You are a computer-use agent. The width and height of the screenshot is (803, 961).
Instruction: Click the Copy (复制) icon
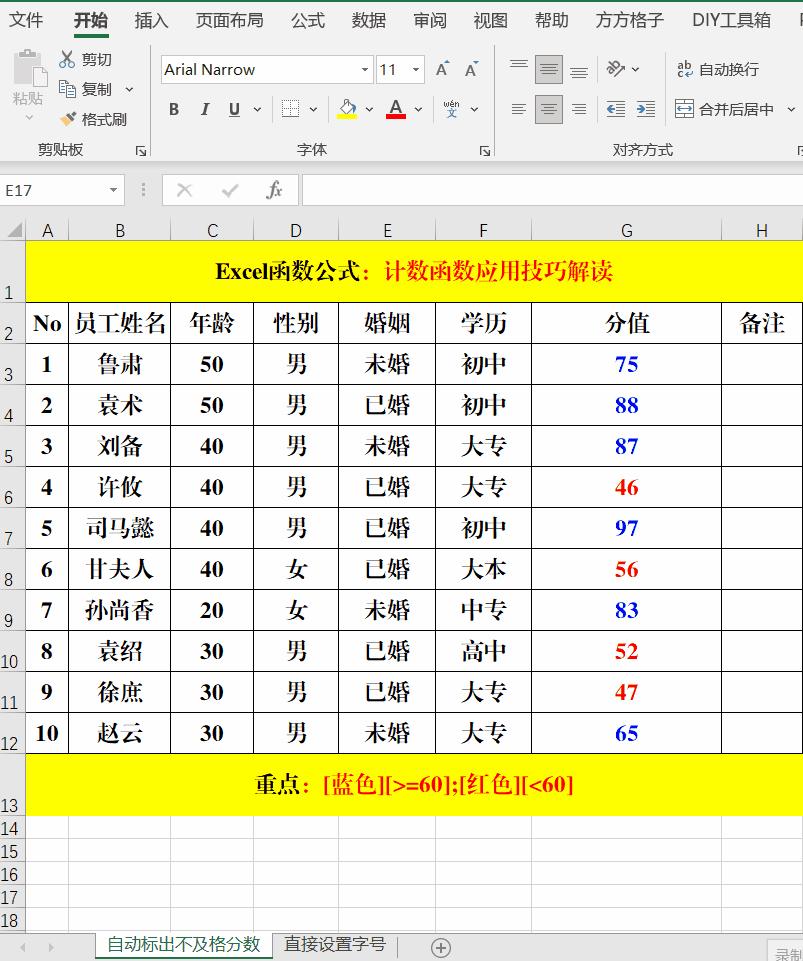[68, 88]
